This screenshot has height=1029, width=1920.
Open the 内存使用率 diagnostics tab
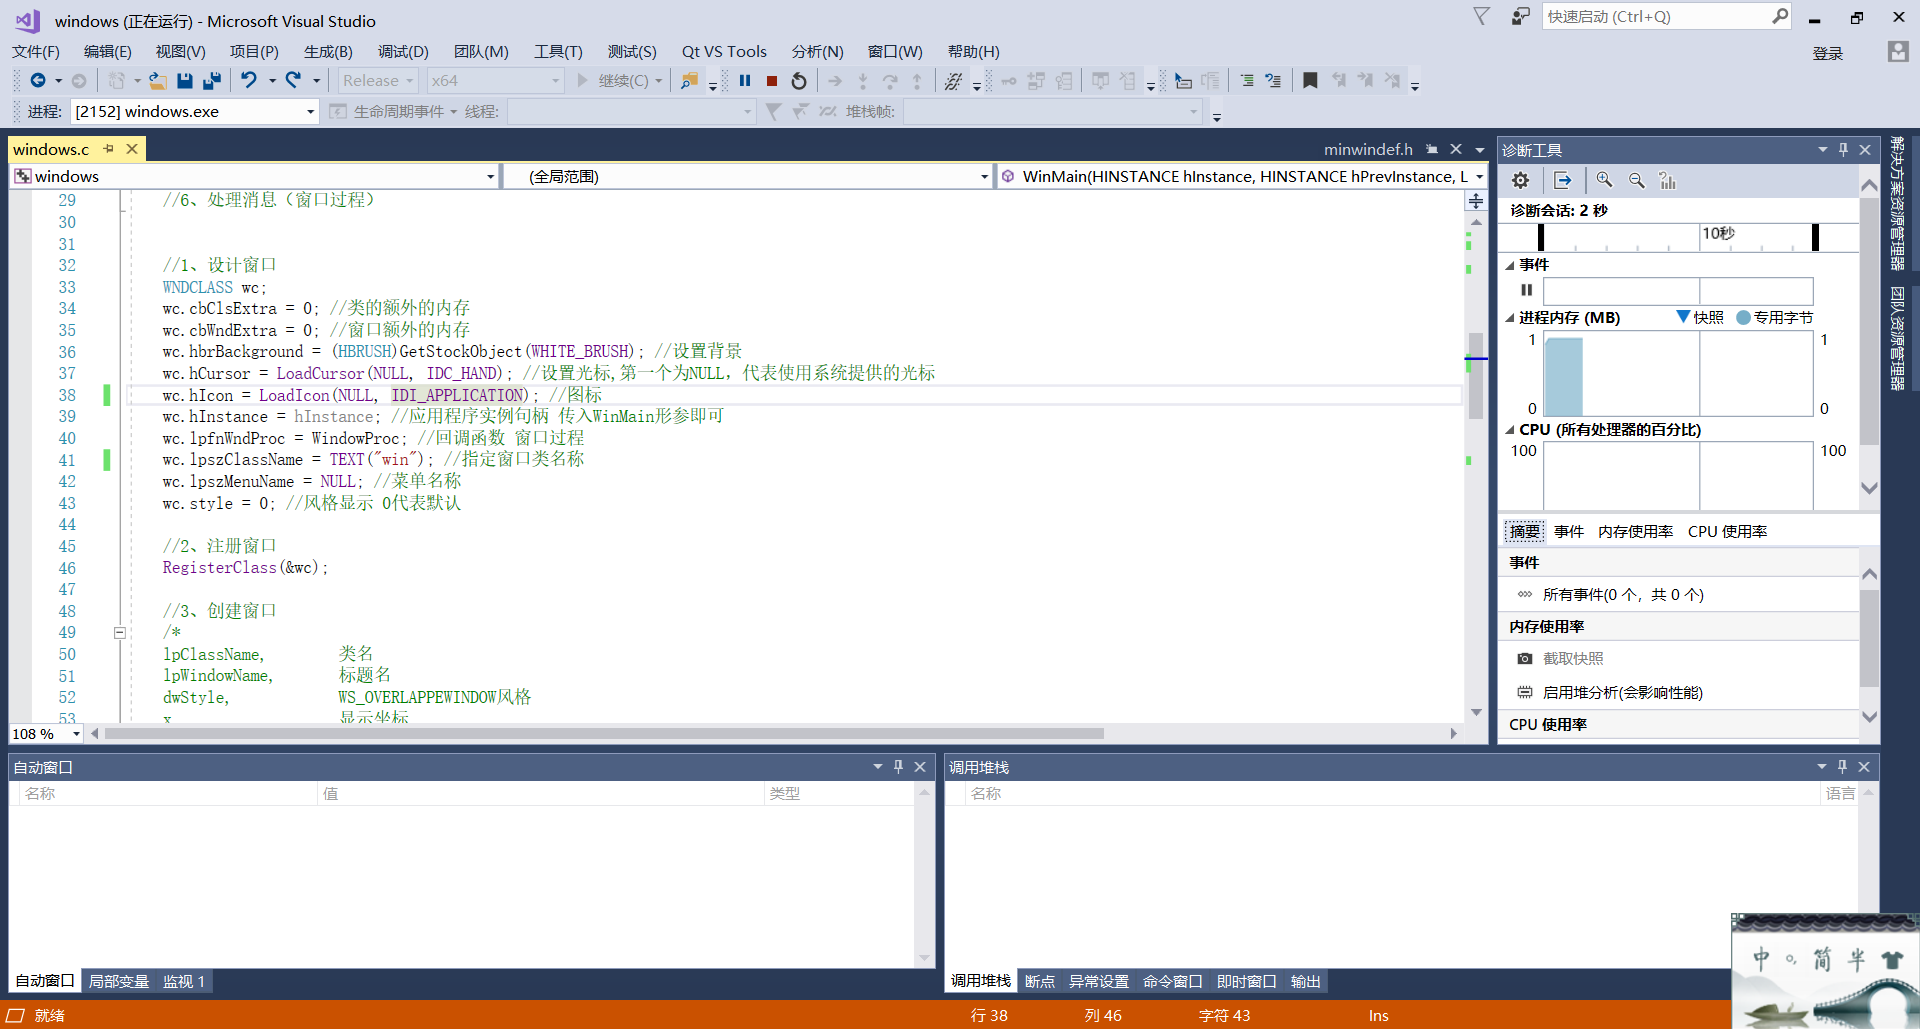point(1636,532)
